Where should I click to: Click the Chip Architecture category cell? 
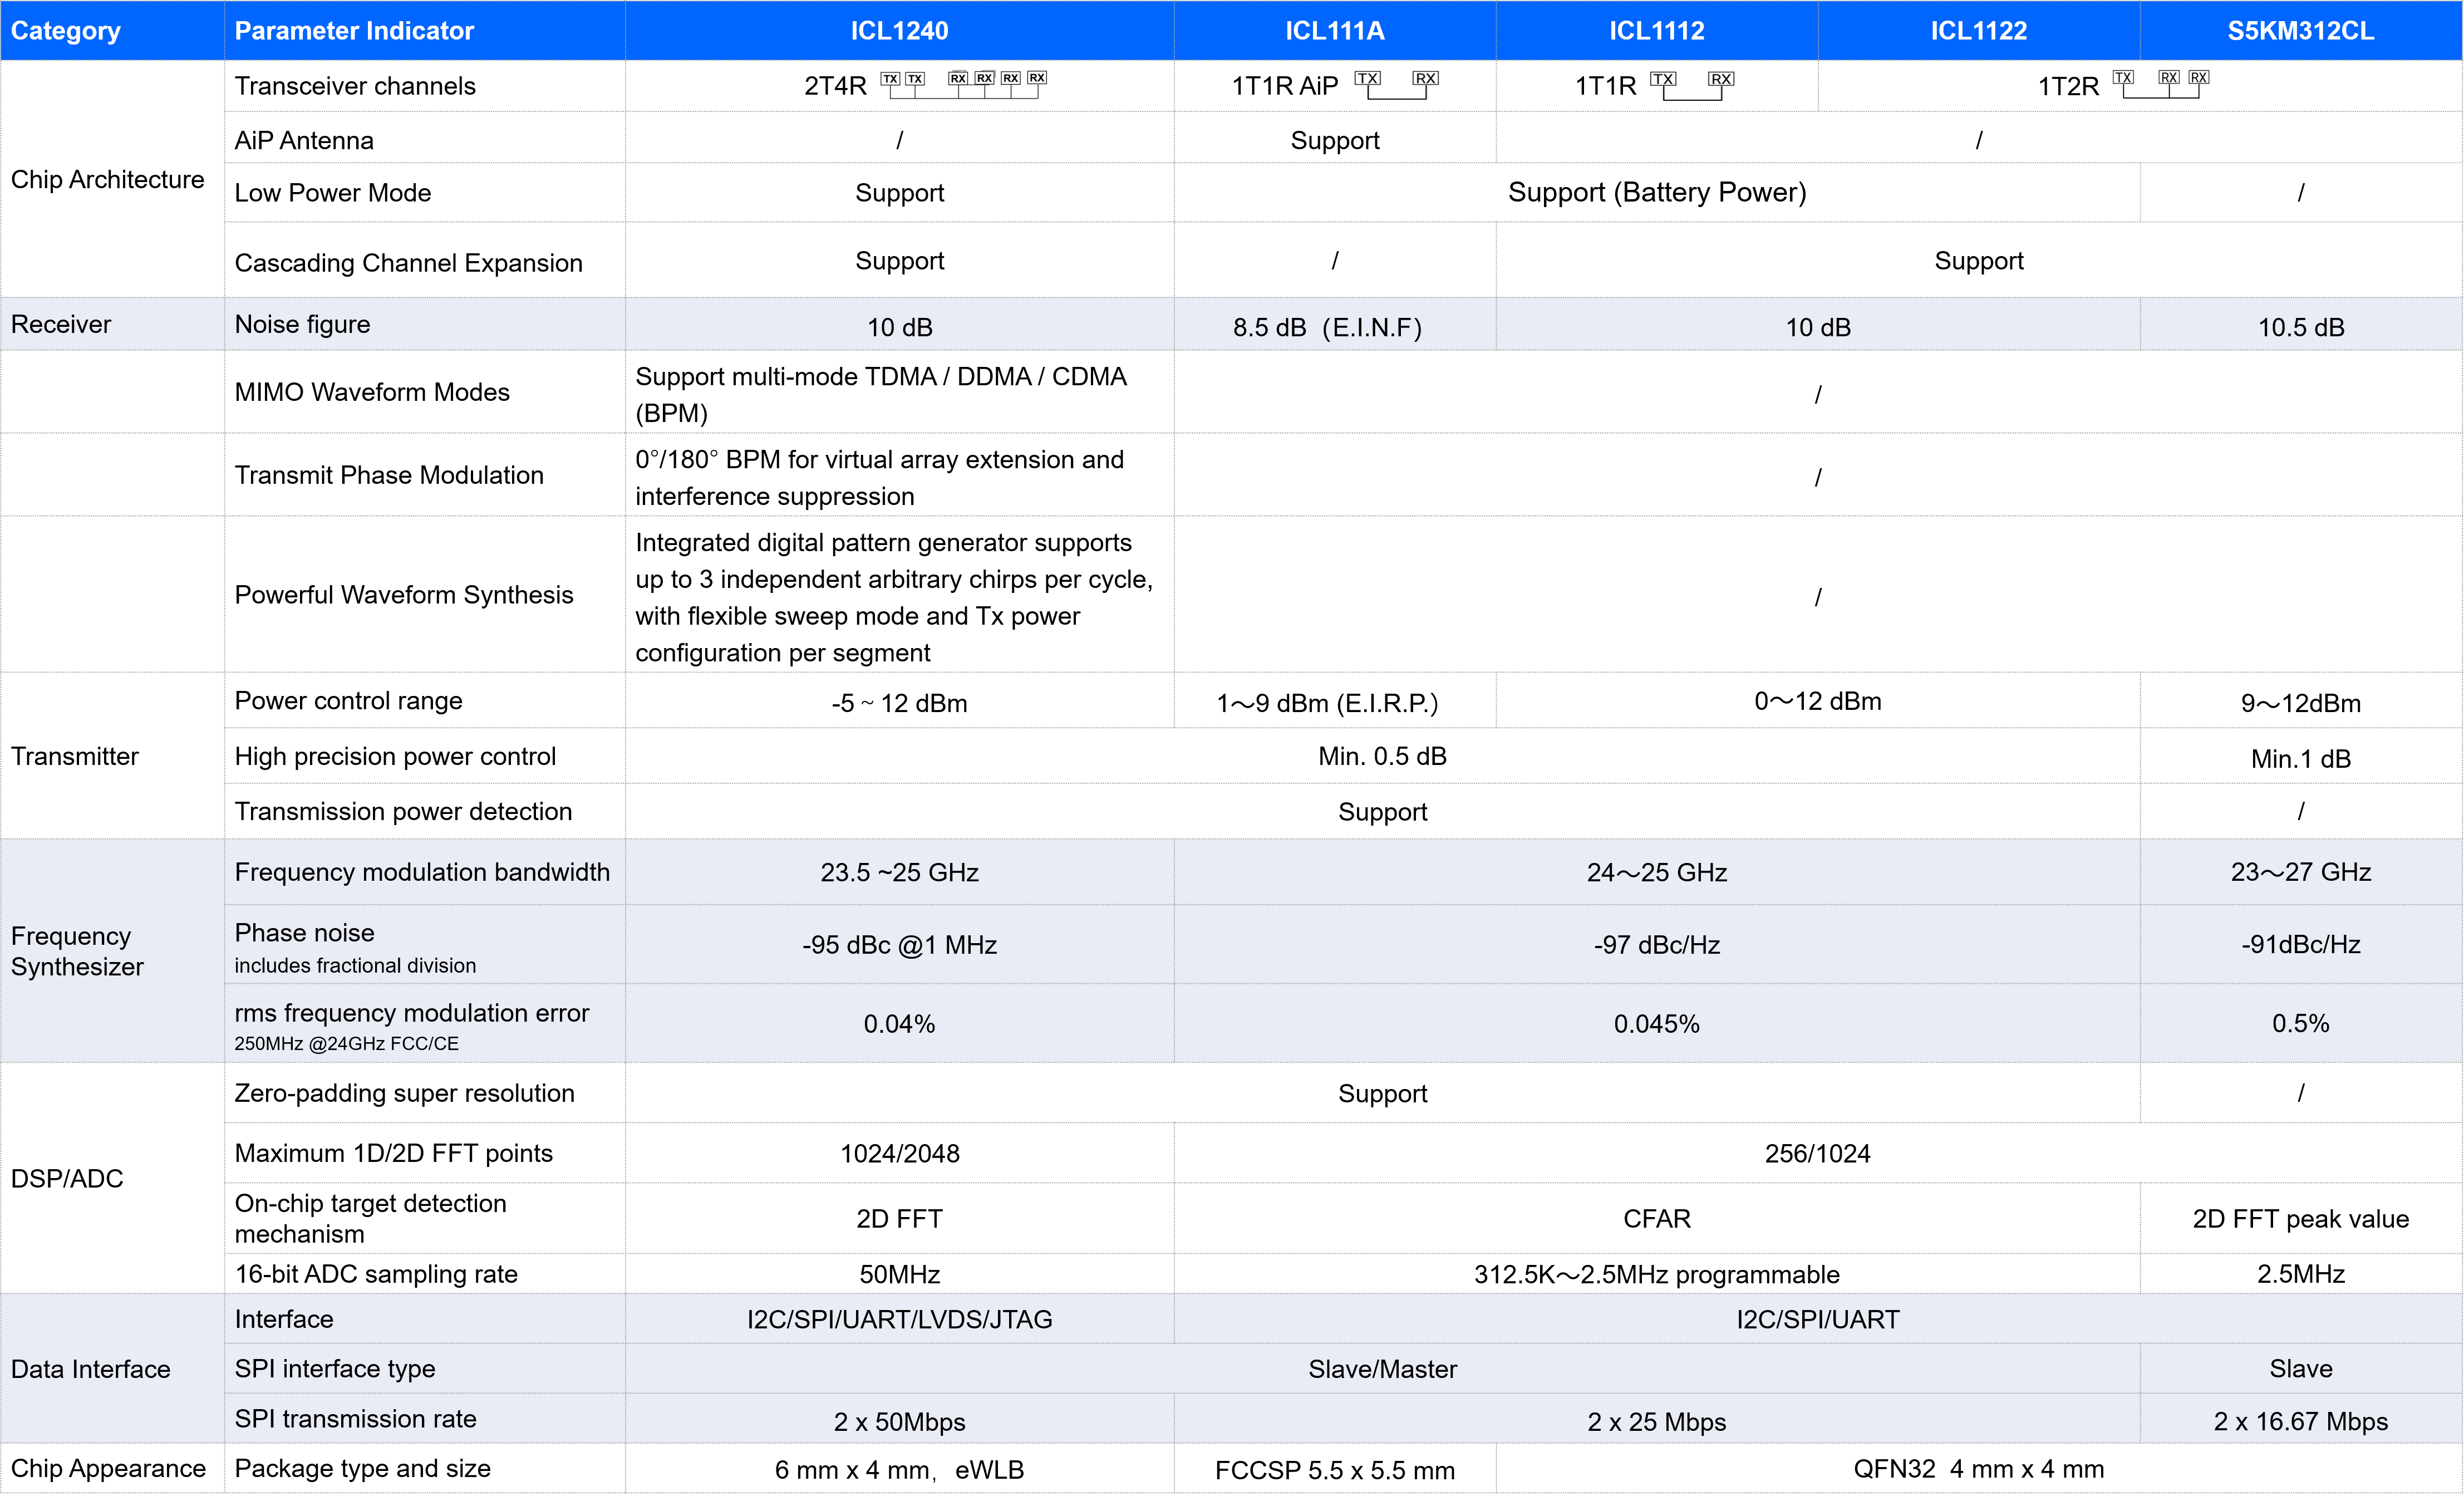pos(112,179)
